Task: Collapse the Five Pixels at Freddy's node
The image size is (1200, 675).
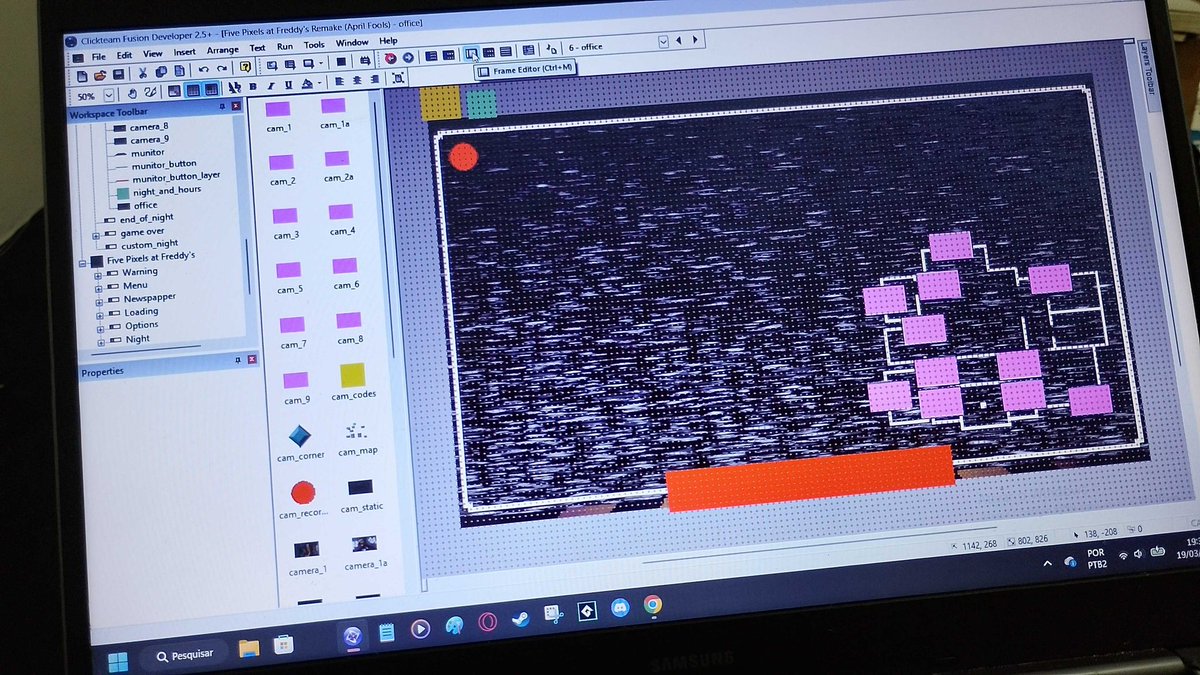Action: [81, 262]
